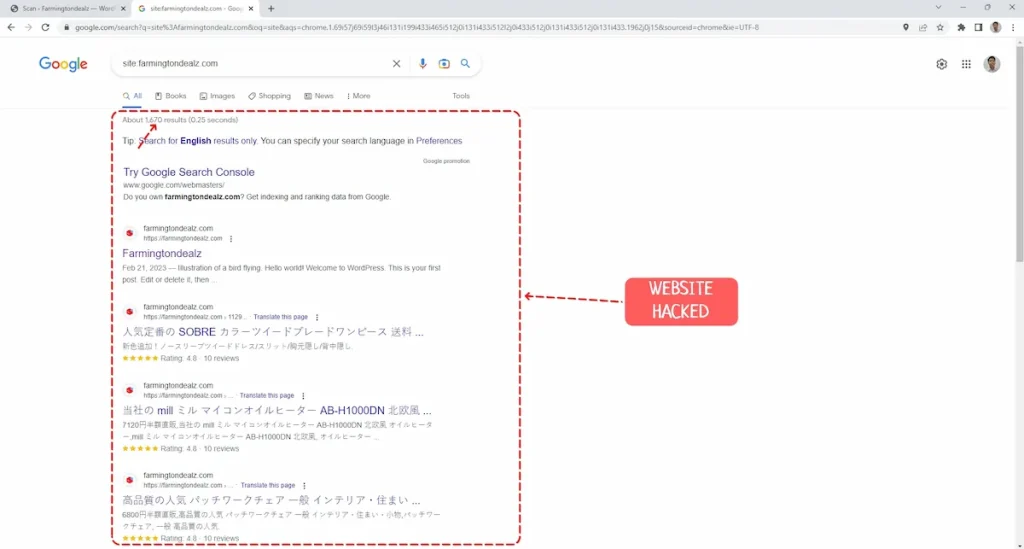
Task: Open tab search chevron in title bar
Action: [938, 7]
